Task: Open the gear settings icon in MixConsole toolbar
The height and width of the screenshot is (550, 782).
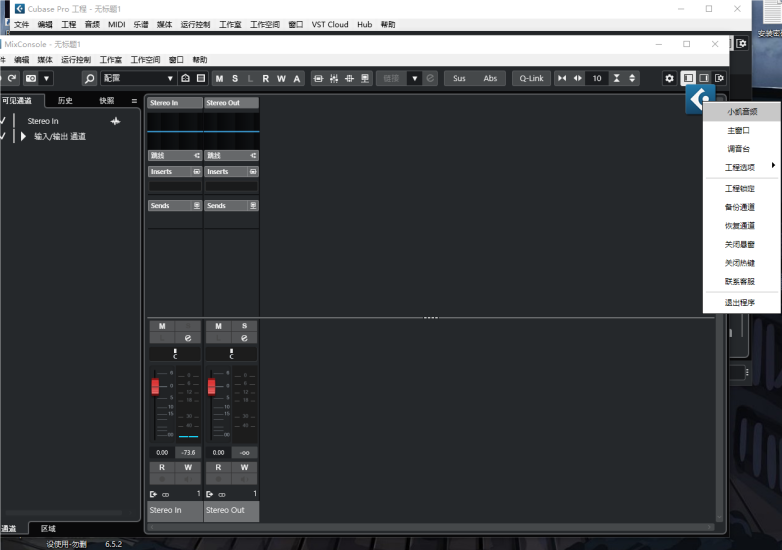Action: [669, 78]
